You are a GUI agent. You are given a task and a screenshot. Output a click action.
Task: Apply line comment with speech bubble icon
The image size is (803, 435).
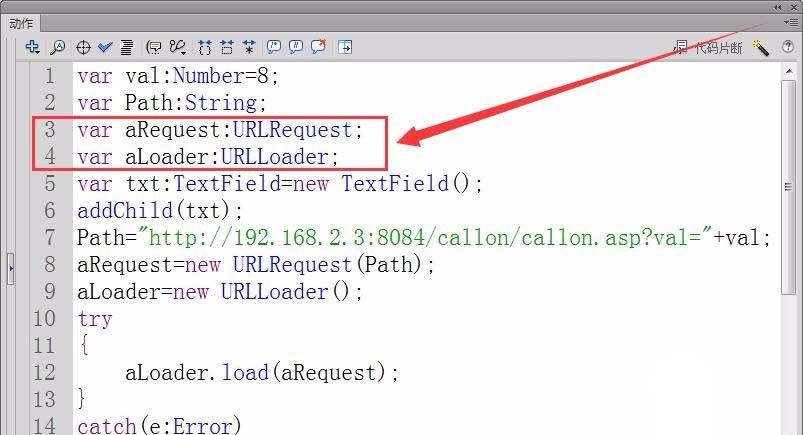click(296, 47)
